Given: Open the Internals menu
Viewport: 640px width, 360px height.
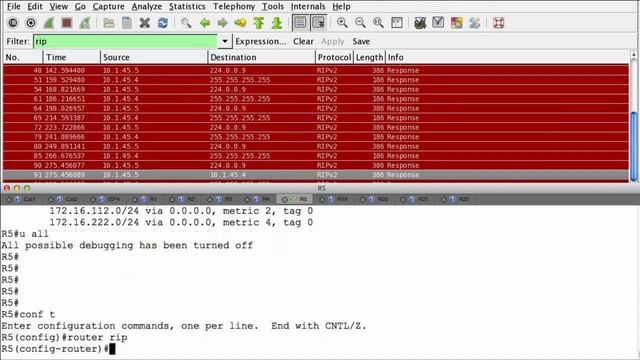Looking at the screenshot, I should click(308, 7).
